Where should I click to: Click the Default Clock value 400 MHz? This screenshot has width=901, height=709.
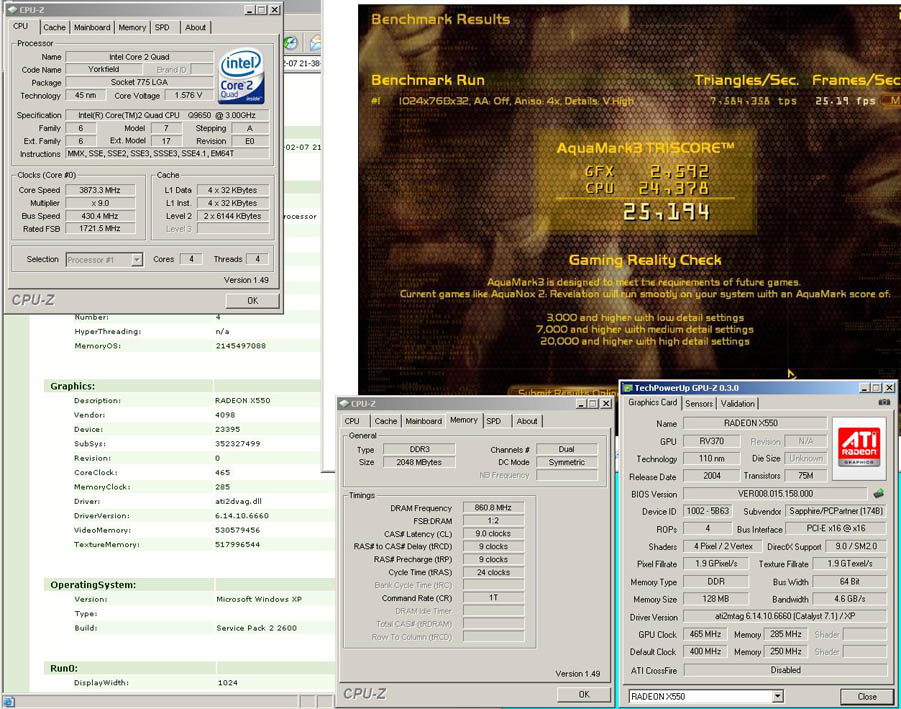pos(705,652)
